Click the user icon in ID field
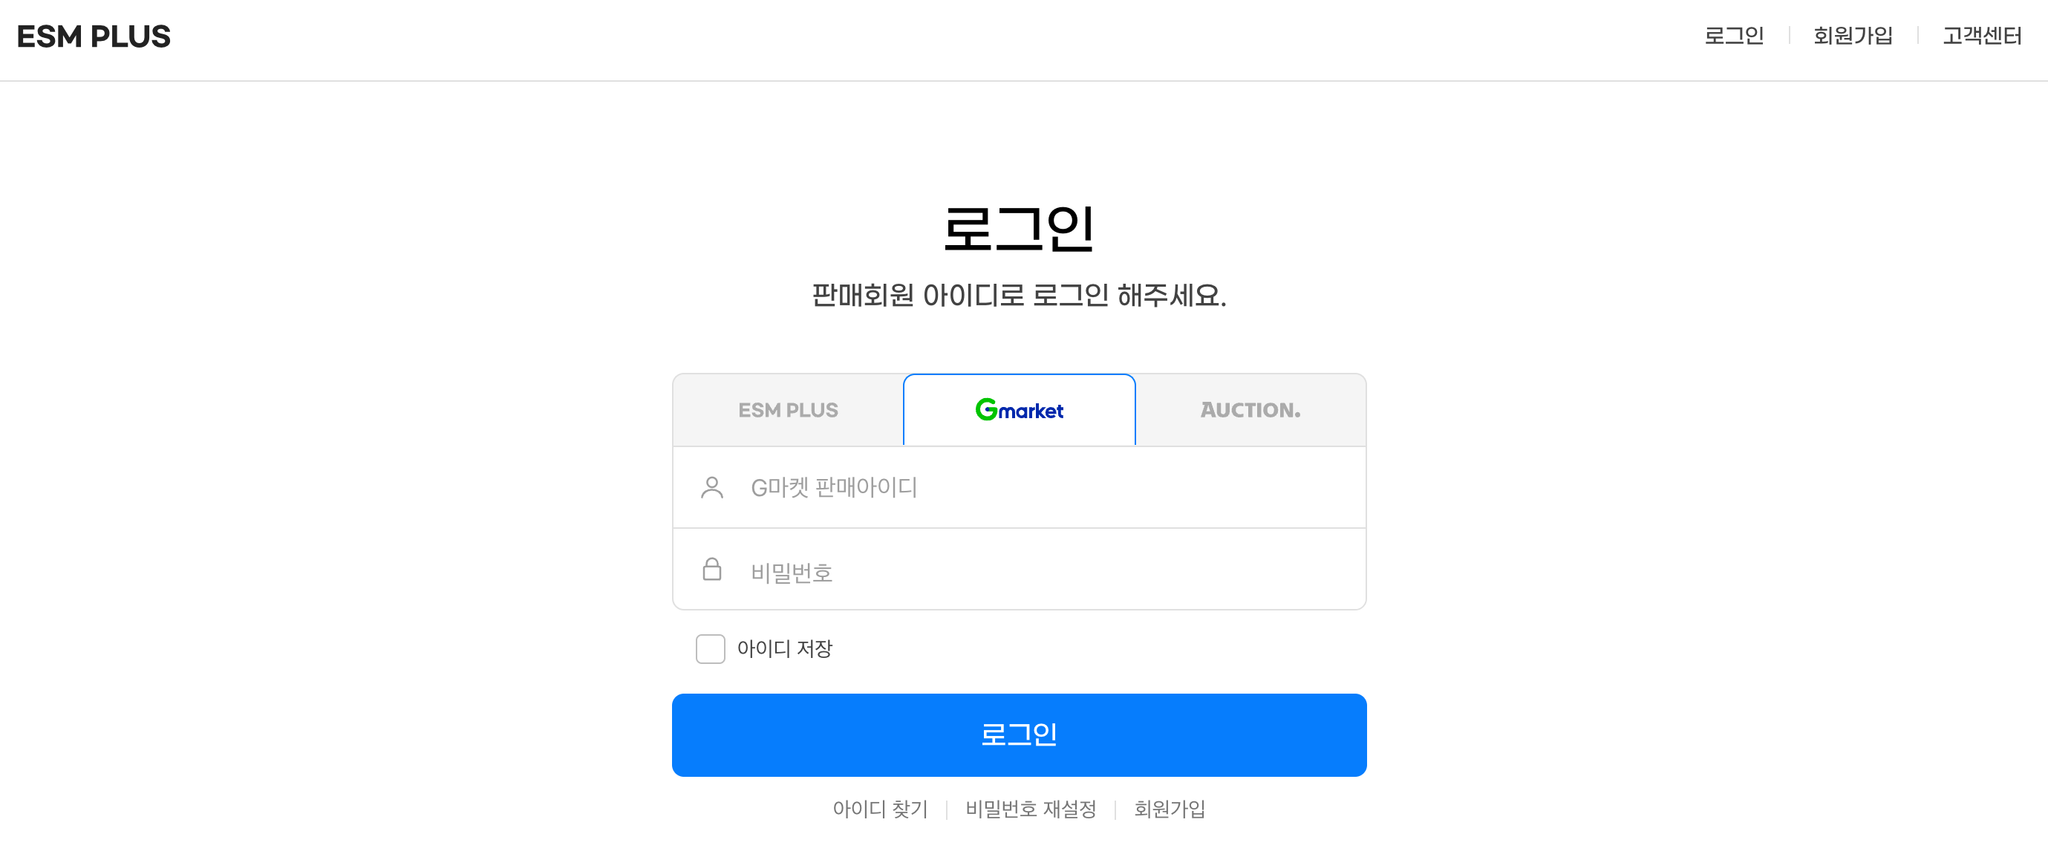The image size is (2048, 866). pos(712,487)
